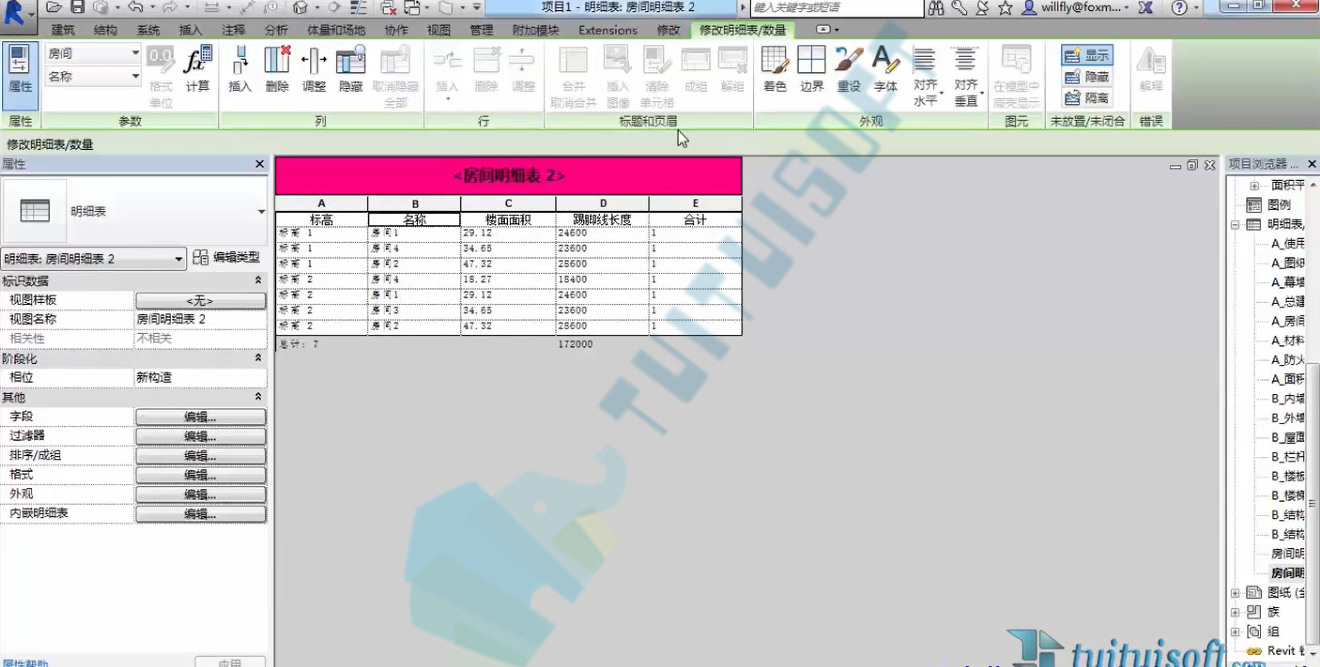
Task: Click the help question mark icon
Action: click(x=1180, y=8)
